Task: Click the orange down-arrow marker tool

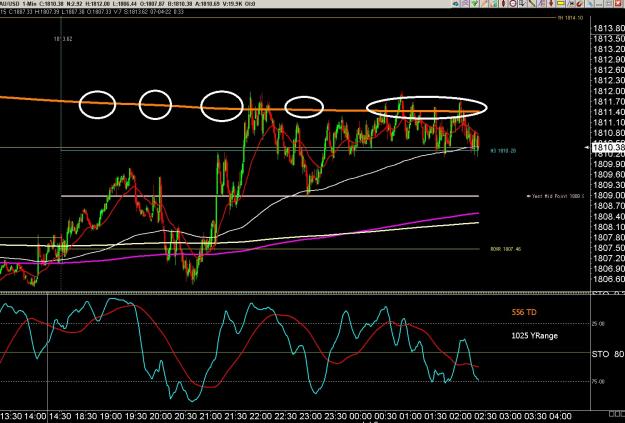Action: coord(551,4)
